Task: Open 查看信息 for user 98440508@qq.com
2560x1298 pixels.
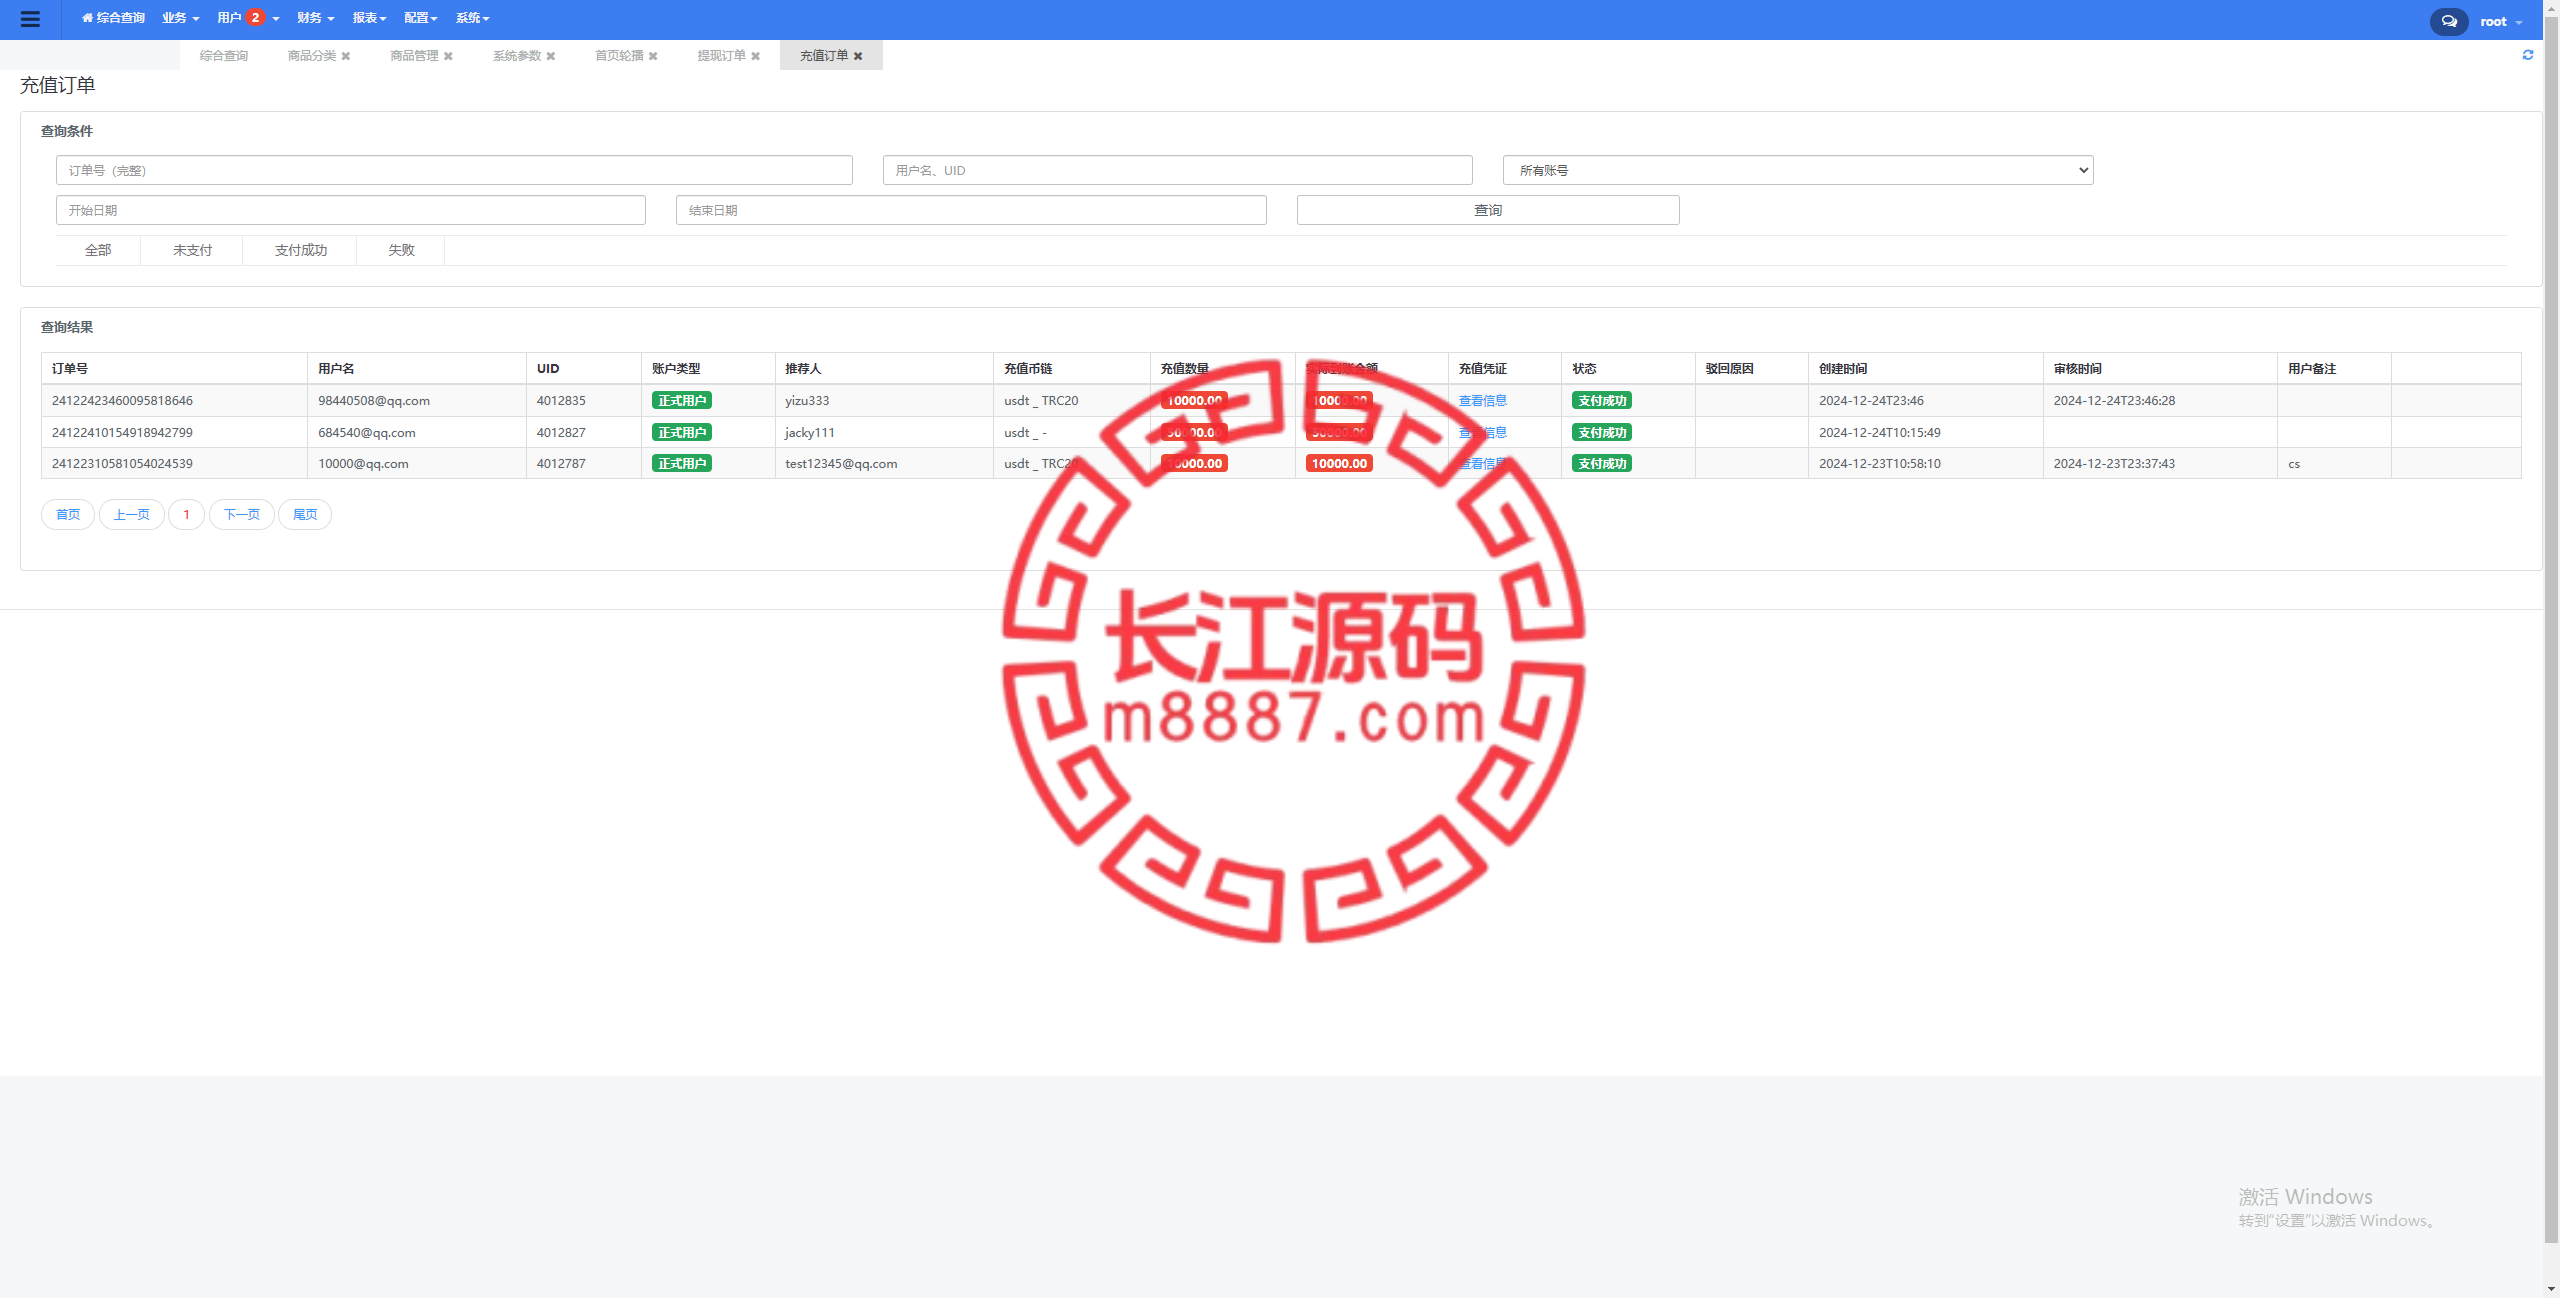Action: [1482, 401]
